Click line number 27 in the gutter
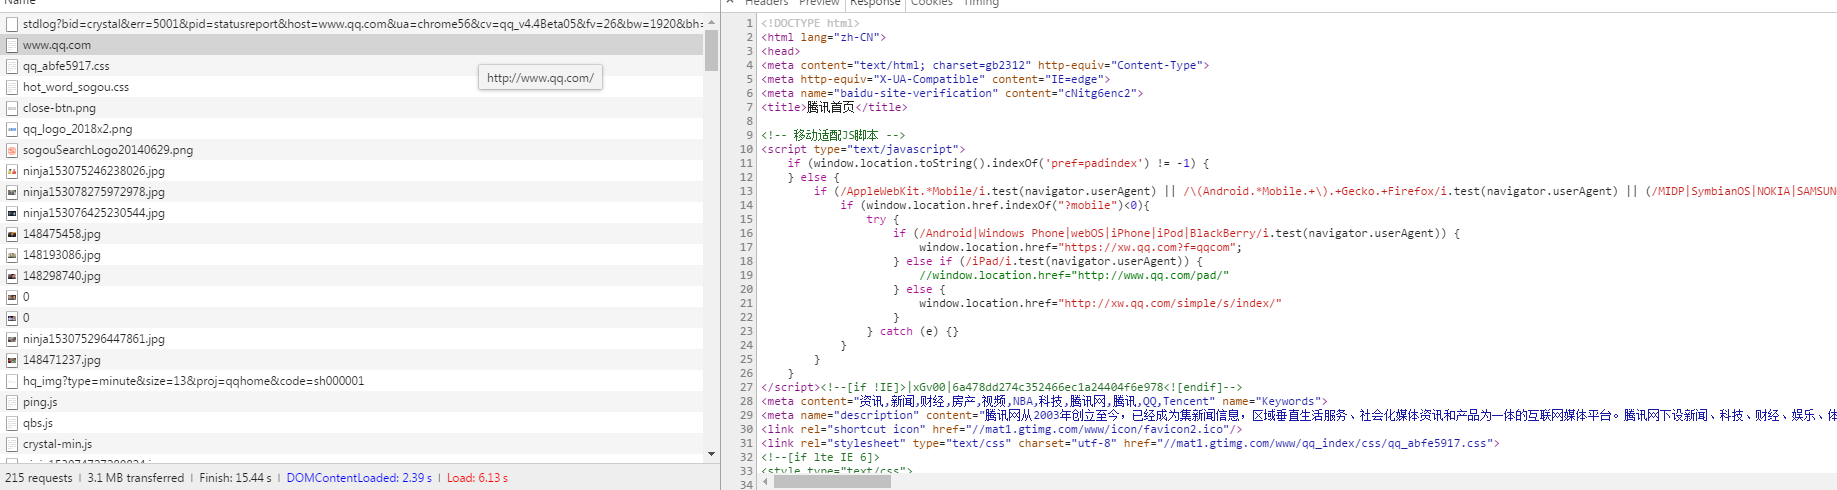The image size is (1837, 490). [x=746, y=387]
